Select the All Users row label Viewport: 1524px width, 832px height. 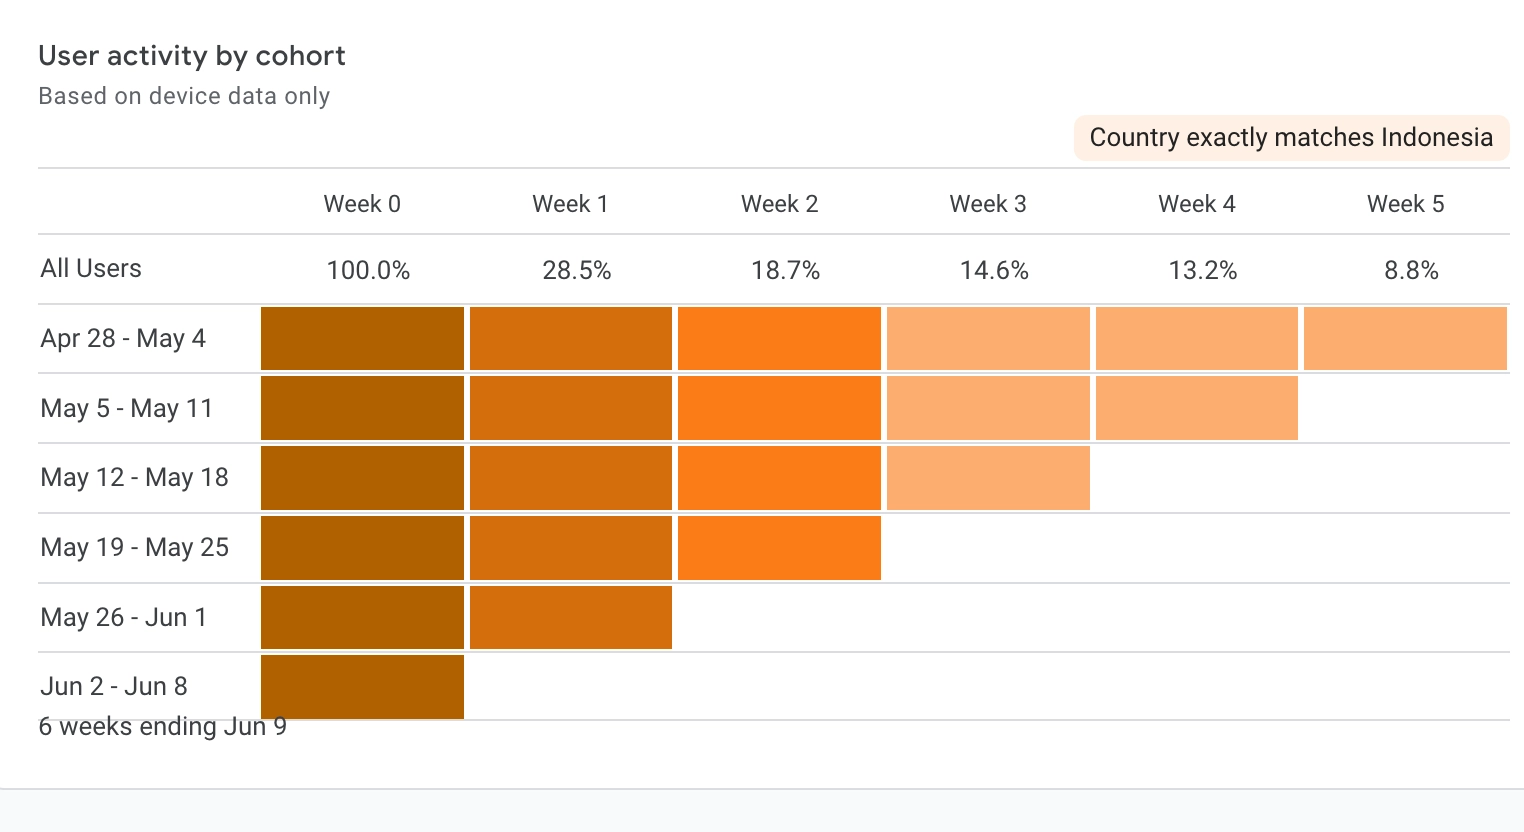pyautogui.click(x=91, y=269)
